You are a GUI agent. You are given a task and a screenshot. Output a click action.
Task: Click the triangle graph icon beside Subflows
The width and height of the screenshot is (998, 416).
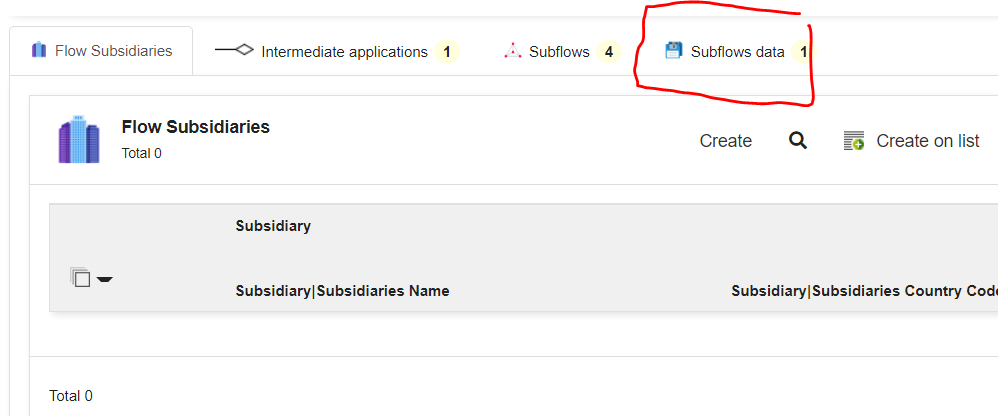pos(513,51)
